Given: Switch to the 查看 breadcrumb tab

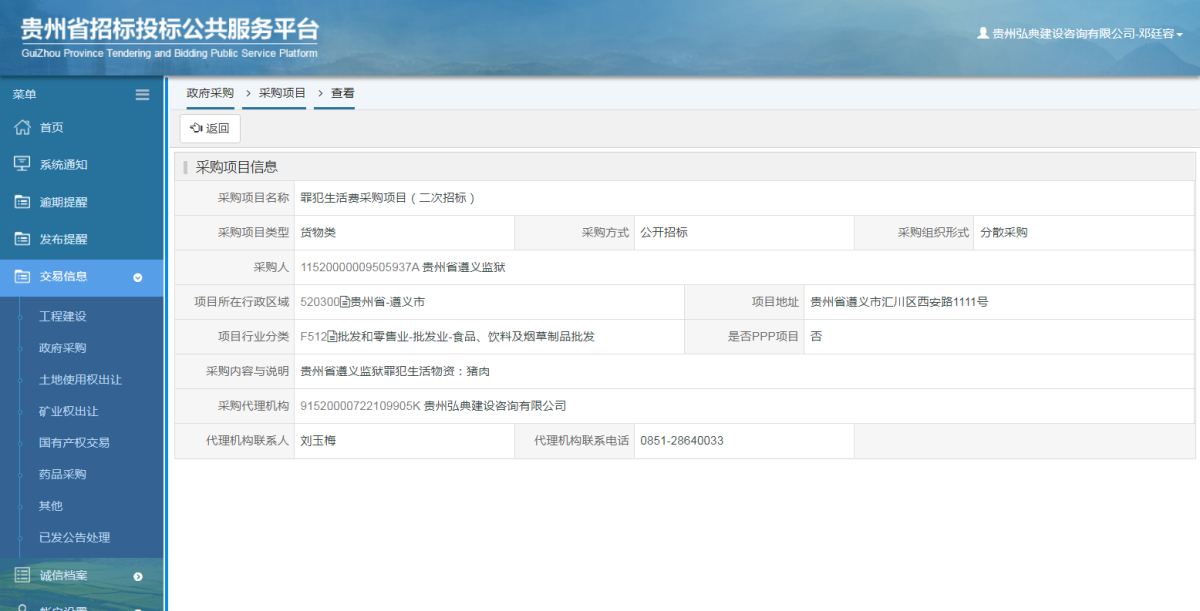Looking at the screenshot, I should (x=341, y=93).
